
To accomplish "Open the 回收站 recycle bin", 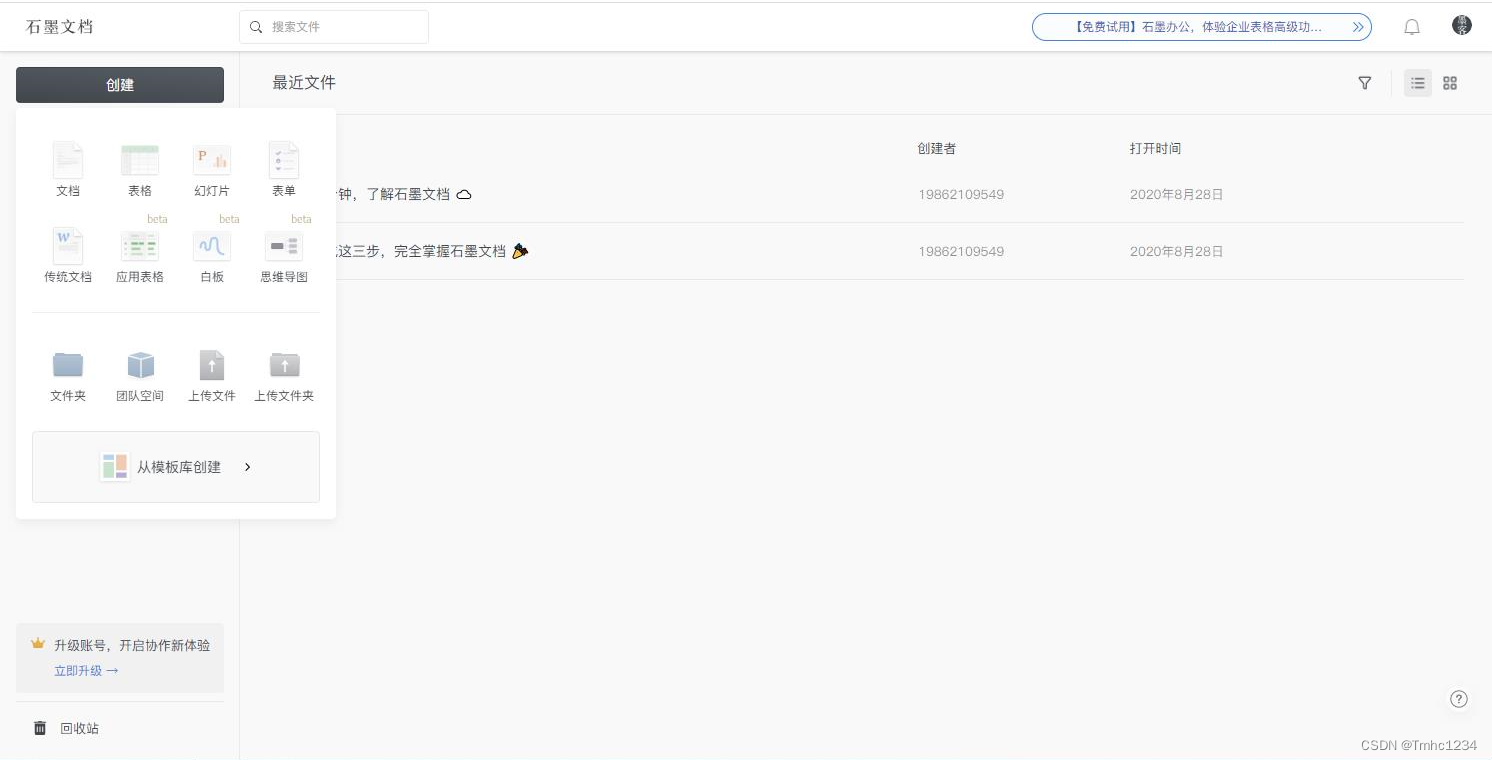I will [67, 728].
